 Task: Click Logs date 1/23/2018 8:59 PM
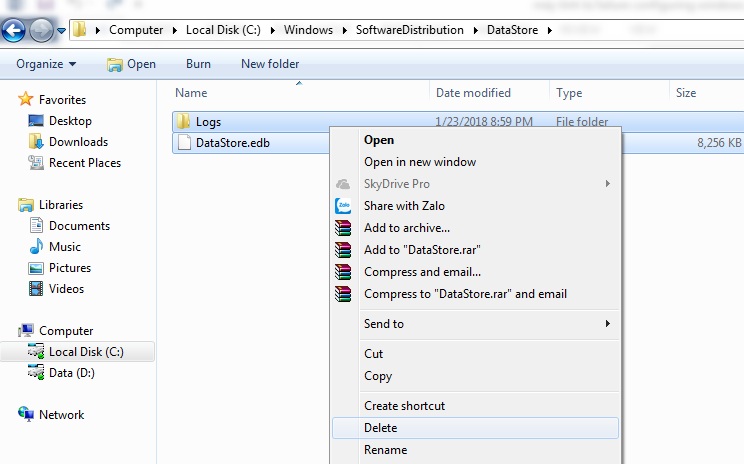tap(484, 121)
